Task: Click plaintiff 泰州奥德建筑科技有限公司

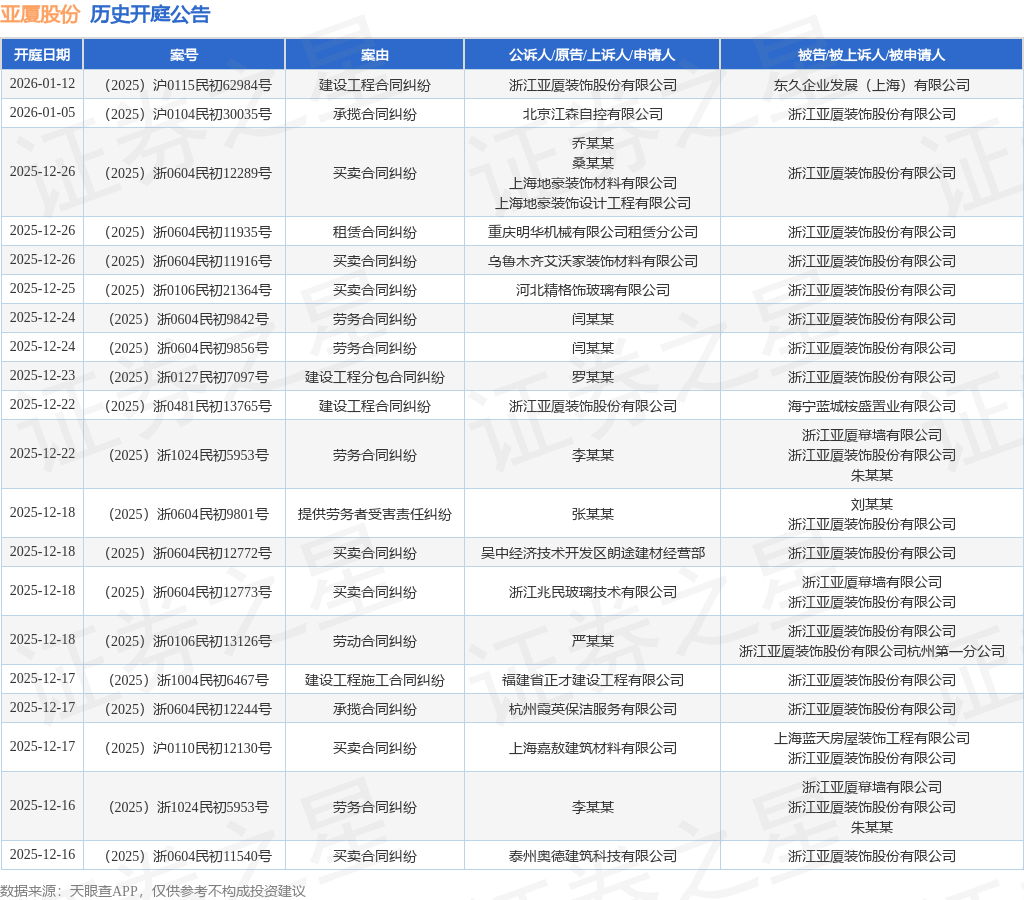Action: (x=592, y=856)
